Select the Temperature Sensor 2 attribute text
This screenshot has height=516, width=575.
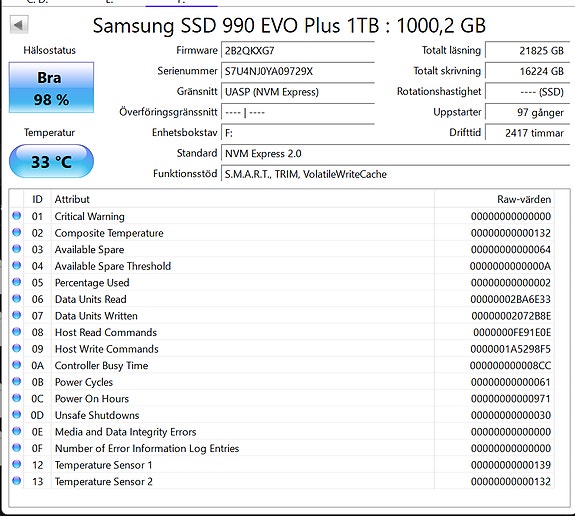103,482
